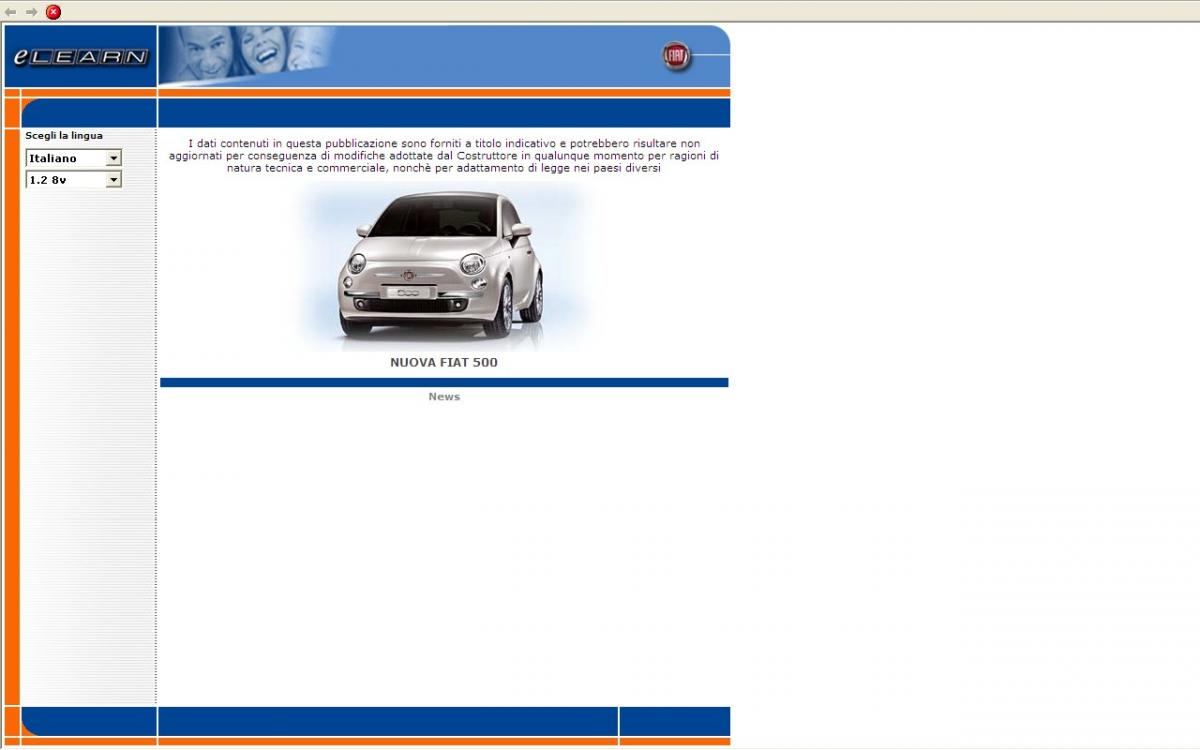Click the Fiat 500 car image
The image size is (1200, 750).
(x=444, y=267)
